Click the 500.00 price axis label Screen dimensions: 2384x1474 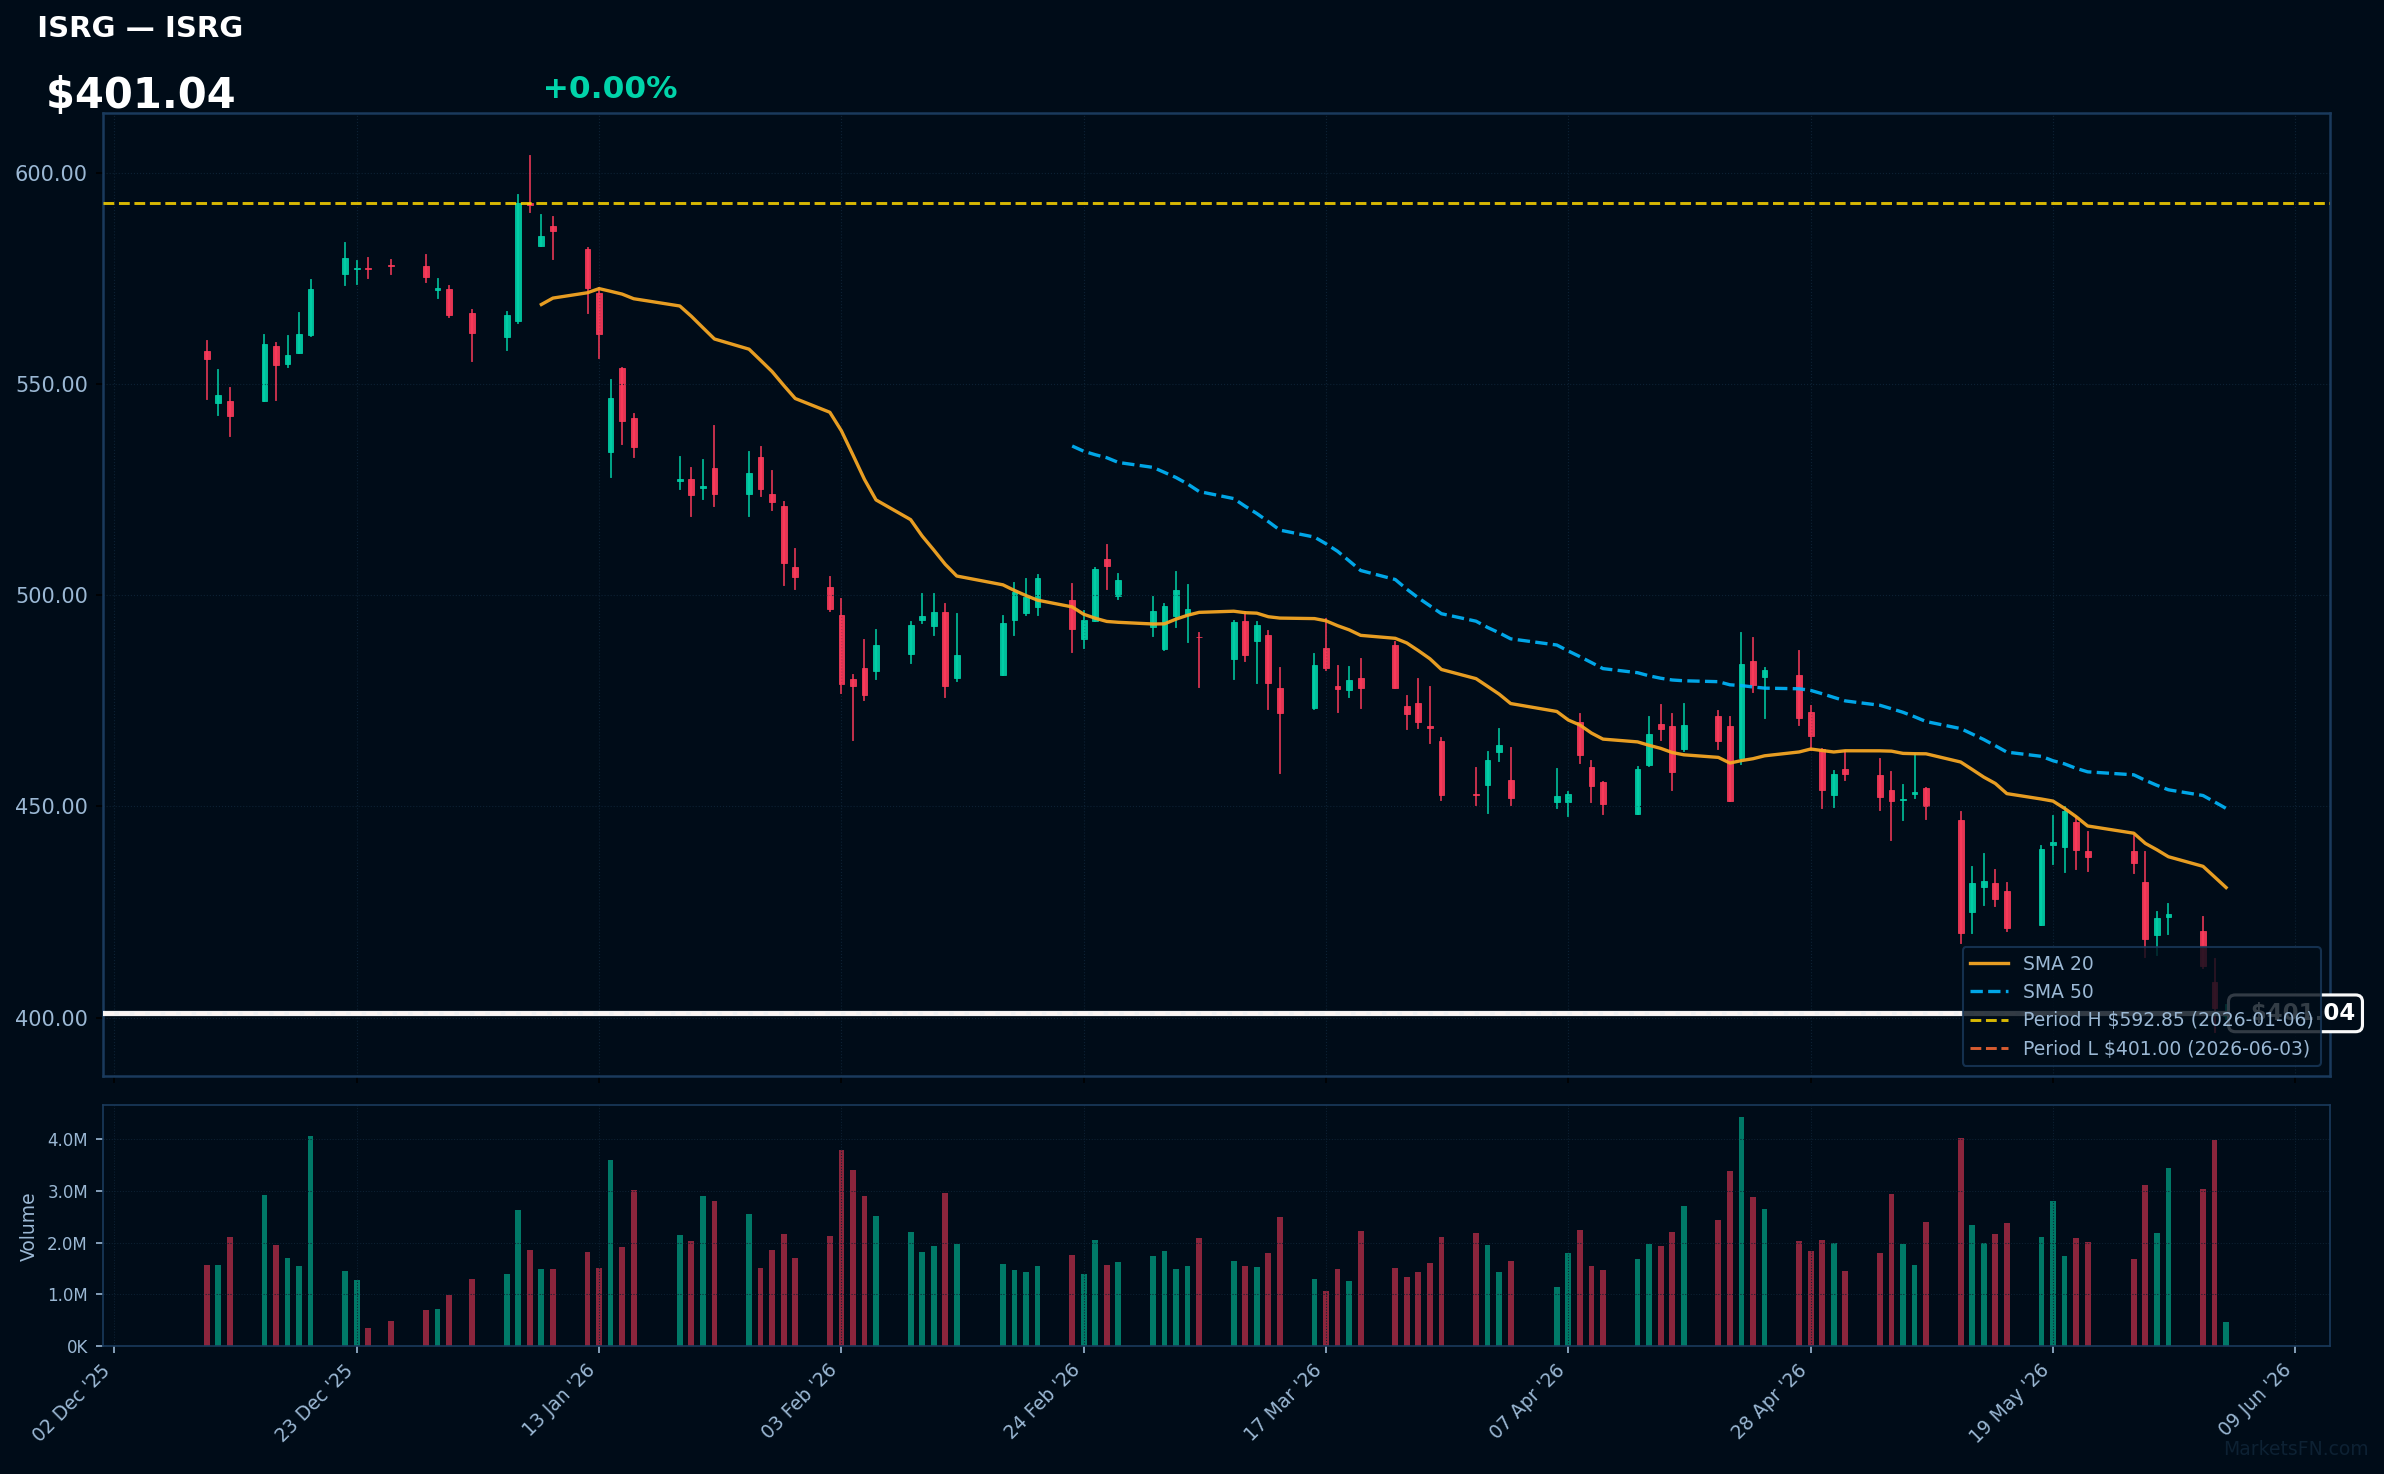click(x=51, y=596)
